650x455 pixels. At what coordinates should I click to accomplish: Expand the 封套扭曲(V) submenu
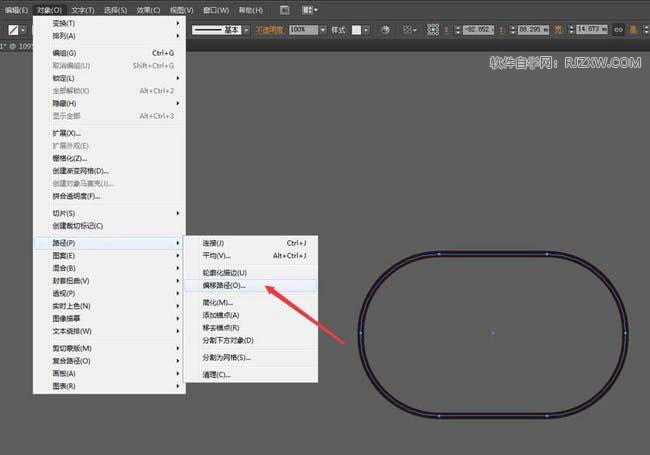point(109,281)
